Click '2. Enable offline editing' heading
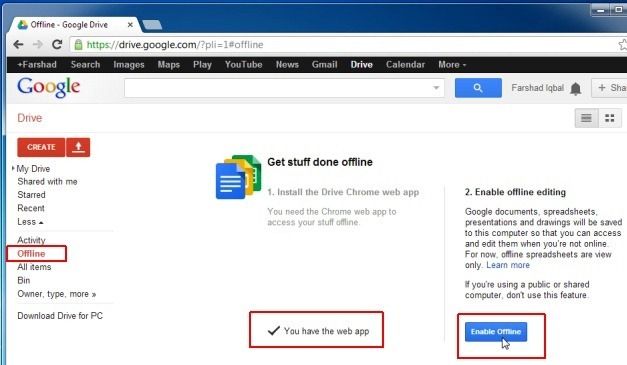The height and width of the screenshot is (365, 627). (515, 192)
